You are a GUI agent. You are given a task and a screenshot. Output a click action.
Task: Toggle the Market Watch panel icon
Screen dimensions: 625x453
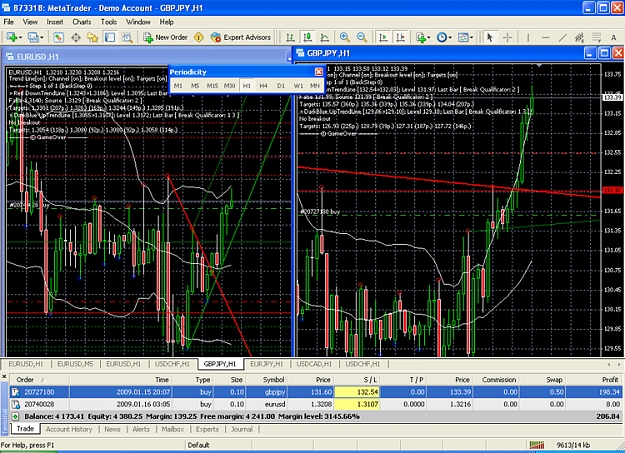tap(58, 37)
